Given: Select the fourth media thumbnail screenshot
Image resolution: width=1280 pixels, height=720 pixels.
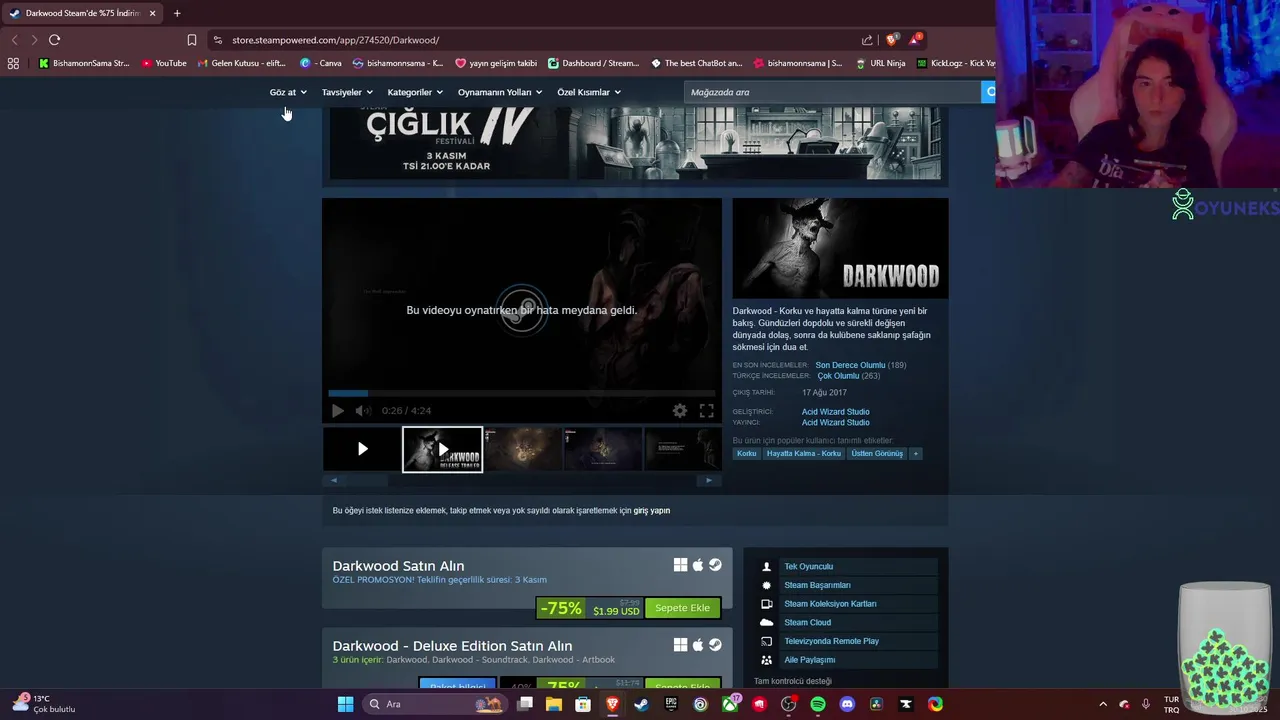Looking at the screenshot, I should pos(602,449).
